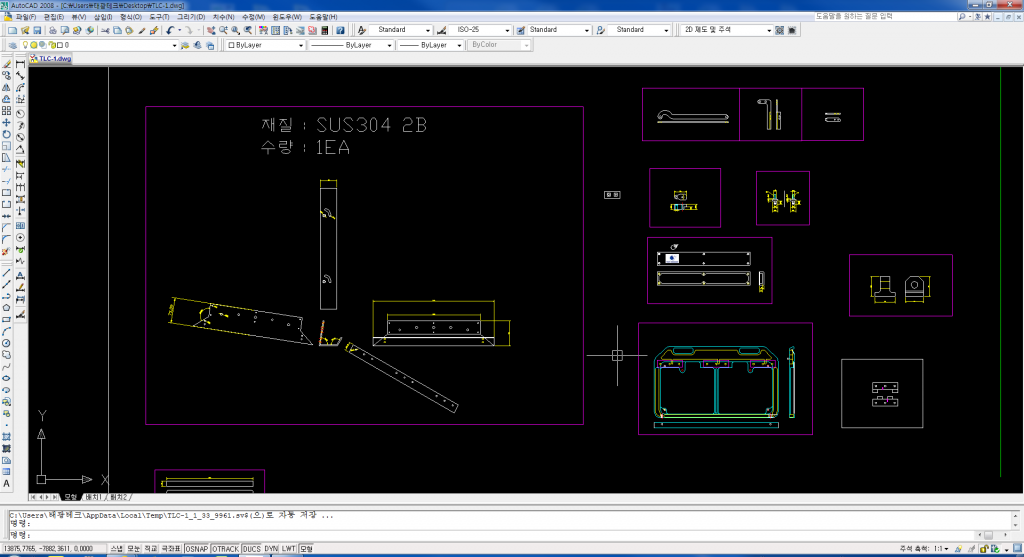Image resolution: width=1024 pixels, height=557 pixels.
Task: Open the Standard text style dropdown
Action: 400,30
